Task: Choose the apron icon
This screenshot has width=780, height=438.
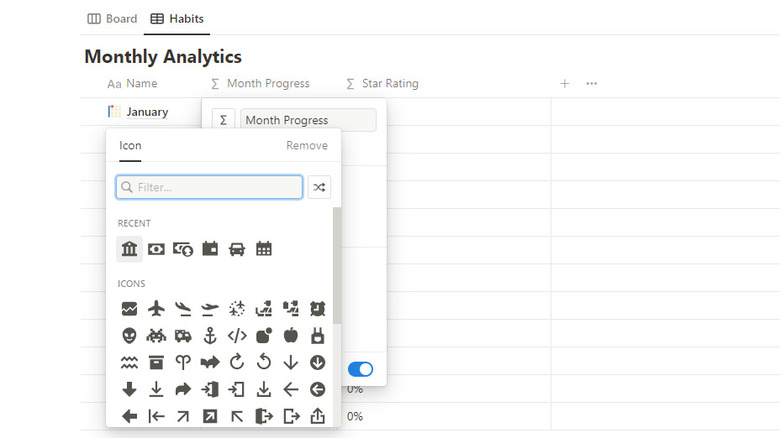Action: coord(317,335)
